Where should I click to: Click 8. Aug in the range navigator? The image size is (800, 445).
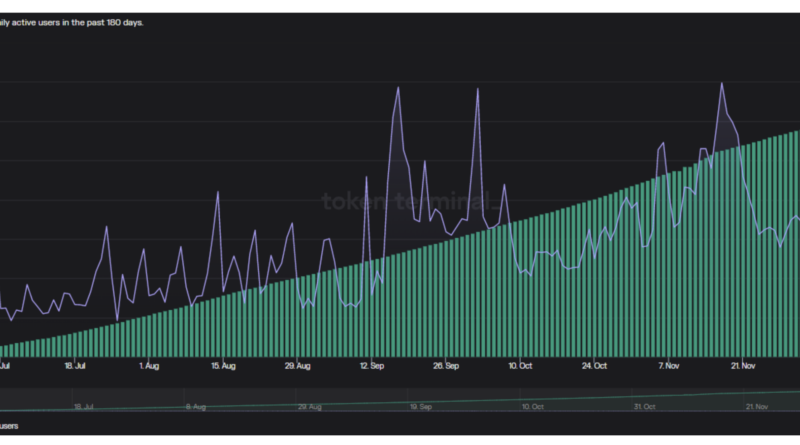pyautogui.click(x=194, y=407)
